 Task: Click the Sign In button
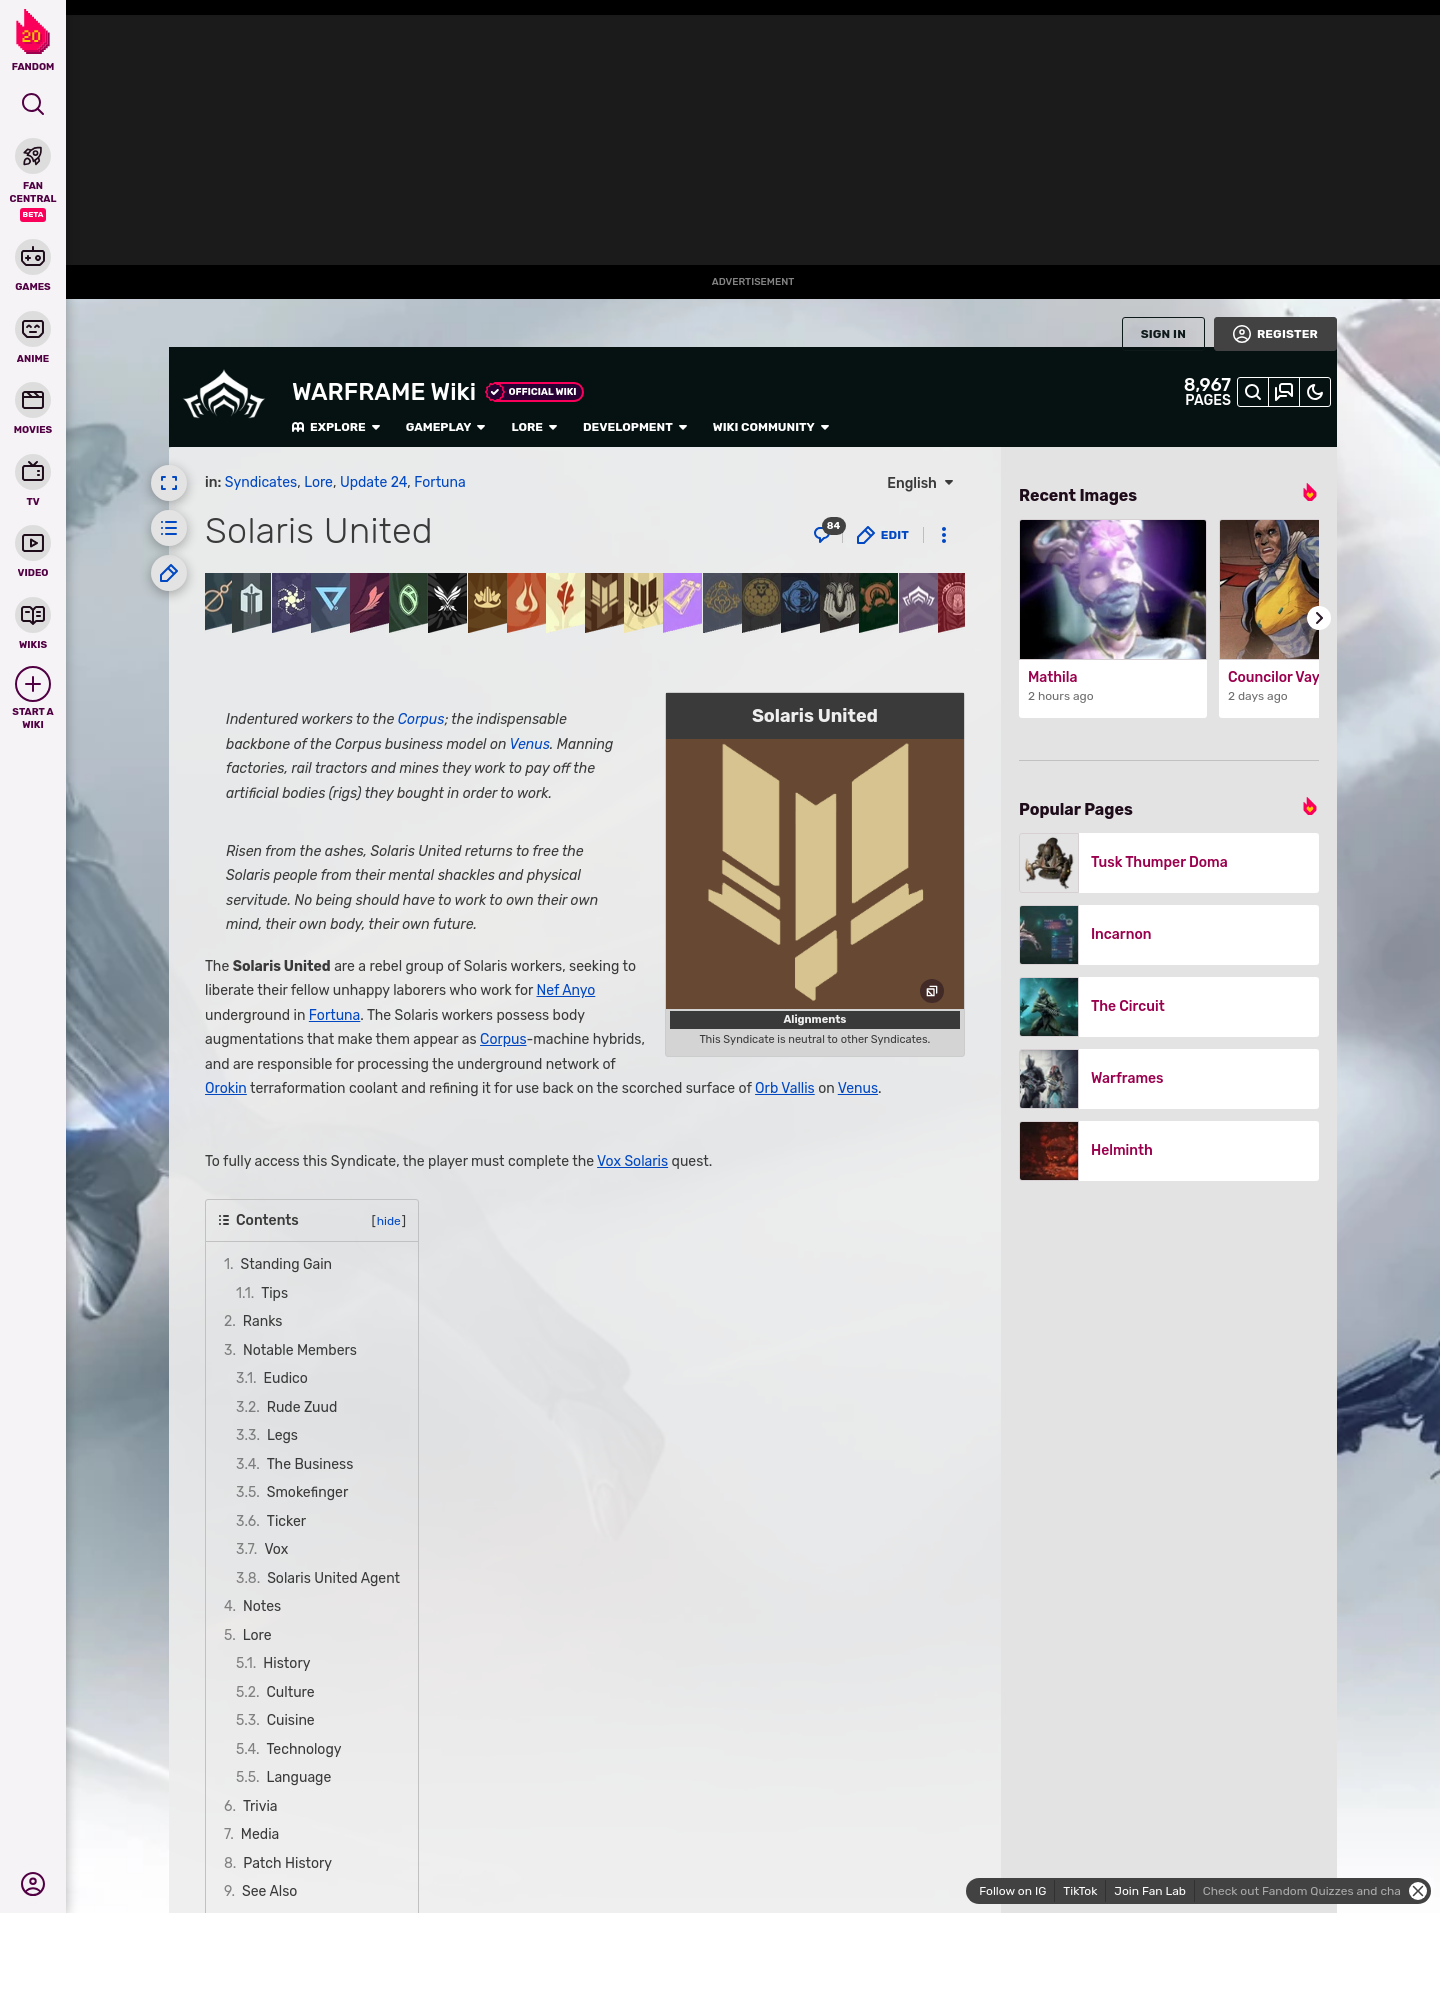pyautogui.click(x=1162, y=334)
